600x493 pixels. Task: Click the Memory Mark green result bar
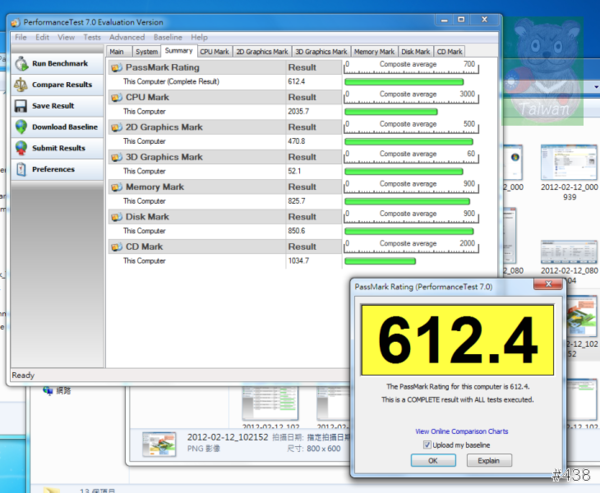click(x=407, y=201)
